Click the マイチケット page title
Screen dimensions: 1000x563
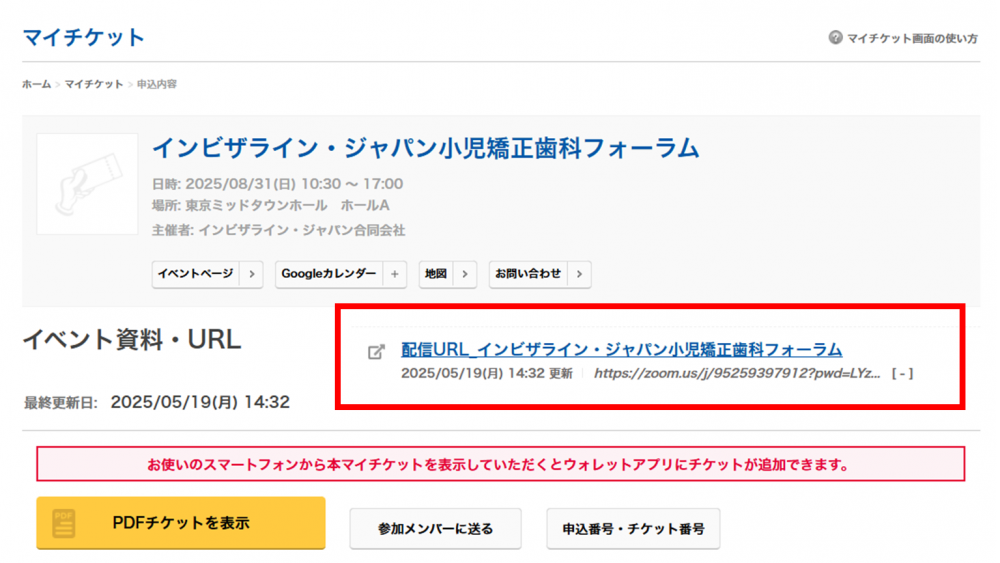tap(84, 38)
